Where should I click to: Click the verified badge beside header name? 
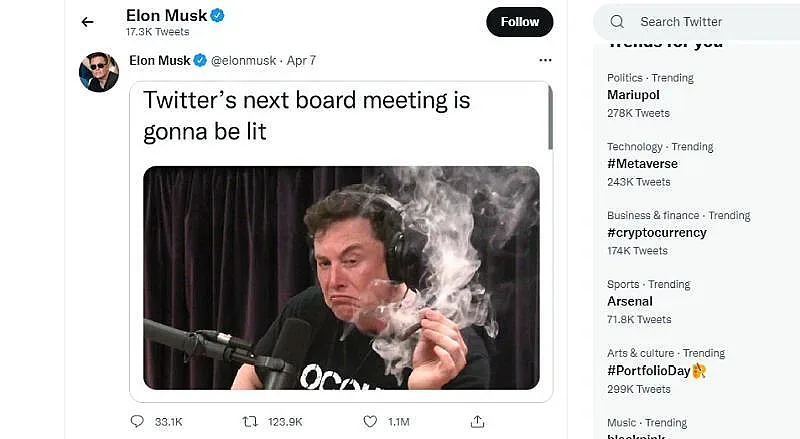pos(218,15)
